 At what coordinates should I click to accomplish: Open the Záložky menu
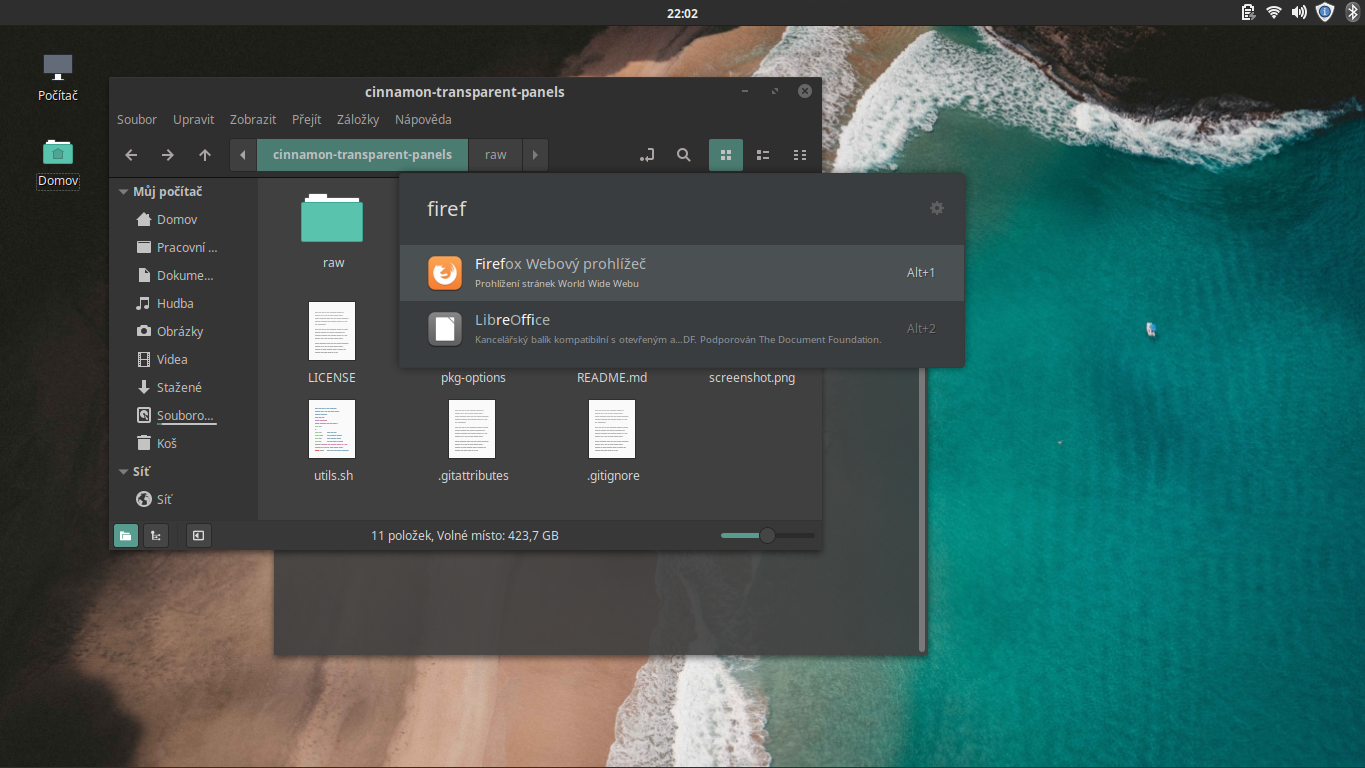[359, 119]
